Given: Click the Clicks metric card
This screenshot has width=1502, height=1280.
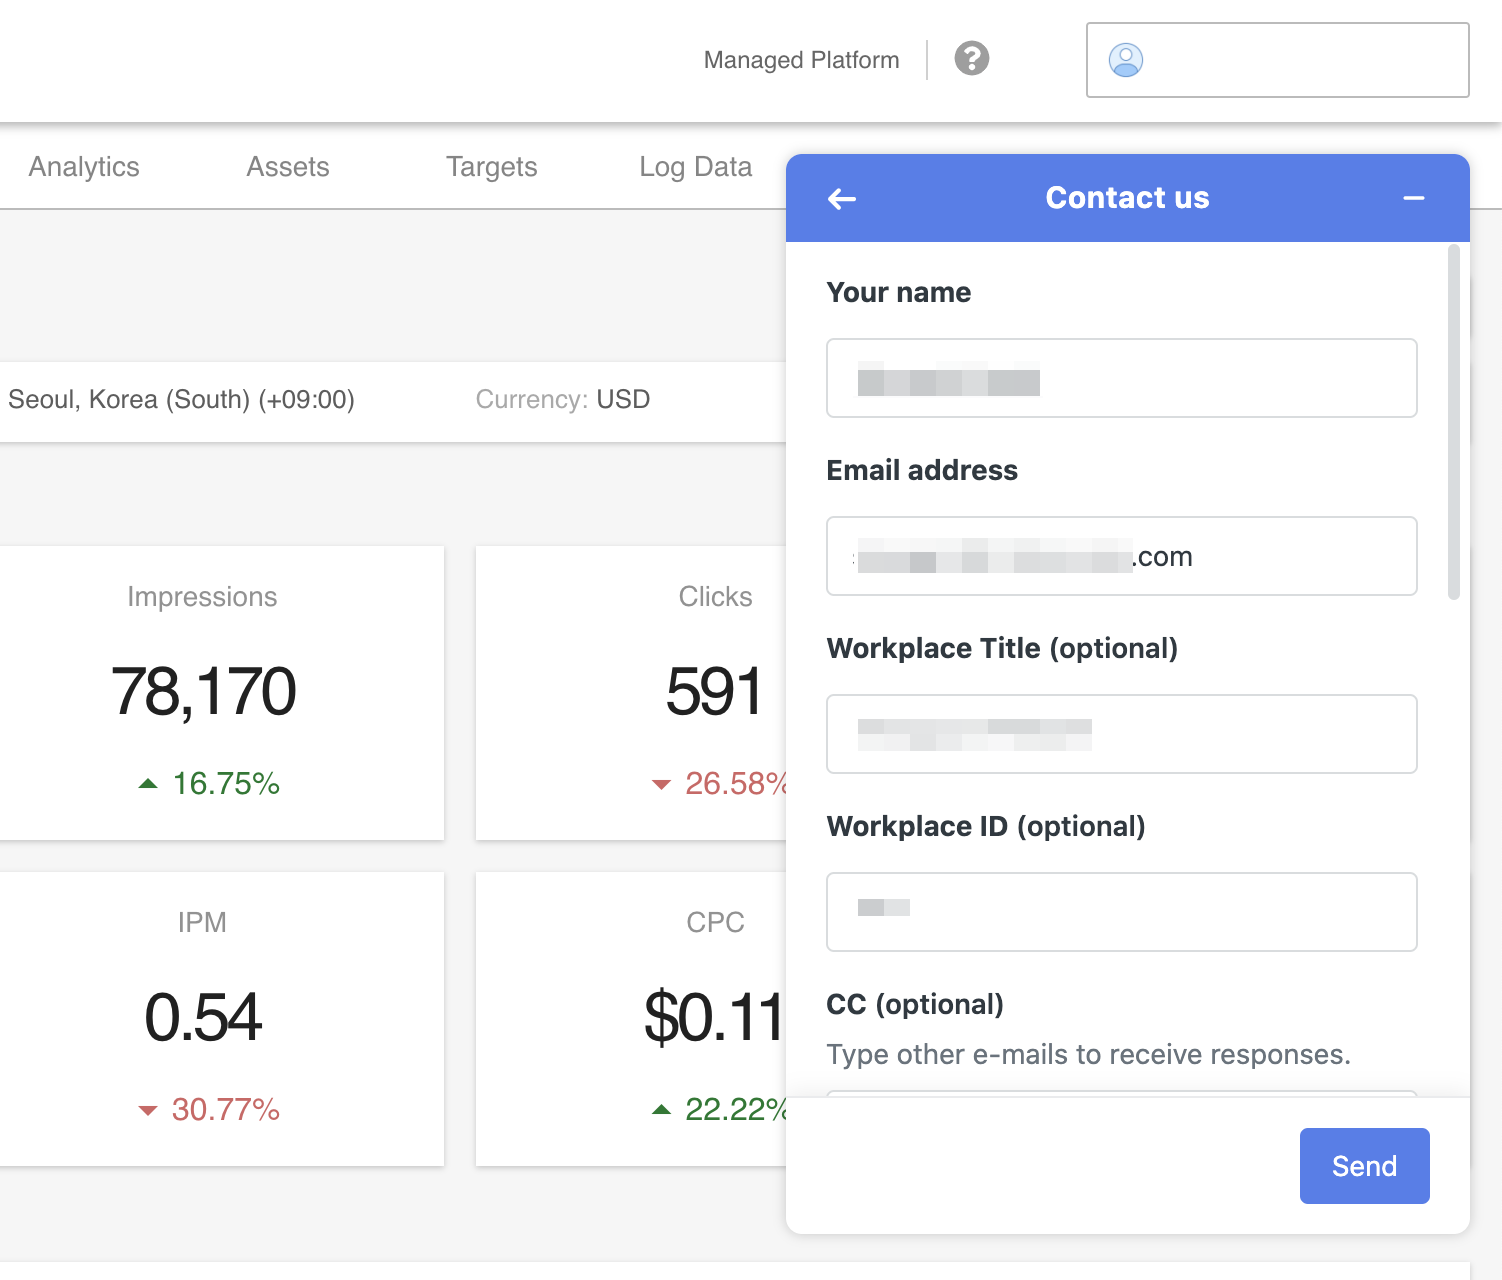Looking at the screenshot, I should pyautogui.click(x=630, y=692).
